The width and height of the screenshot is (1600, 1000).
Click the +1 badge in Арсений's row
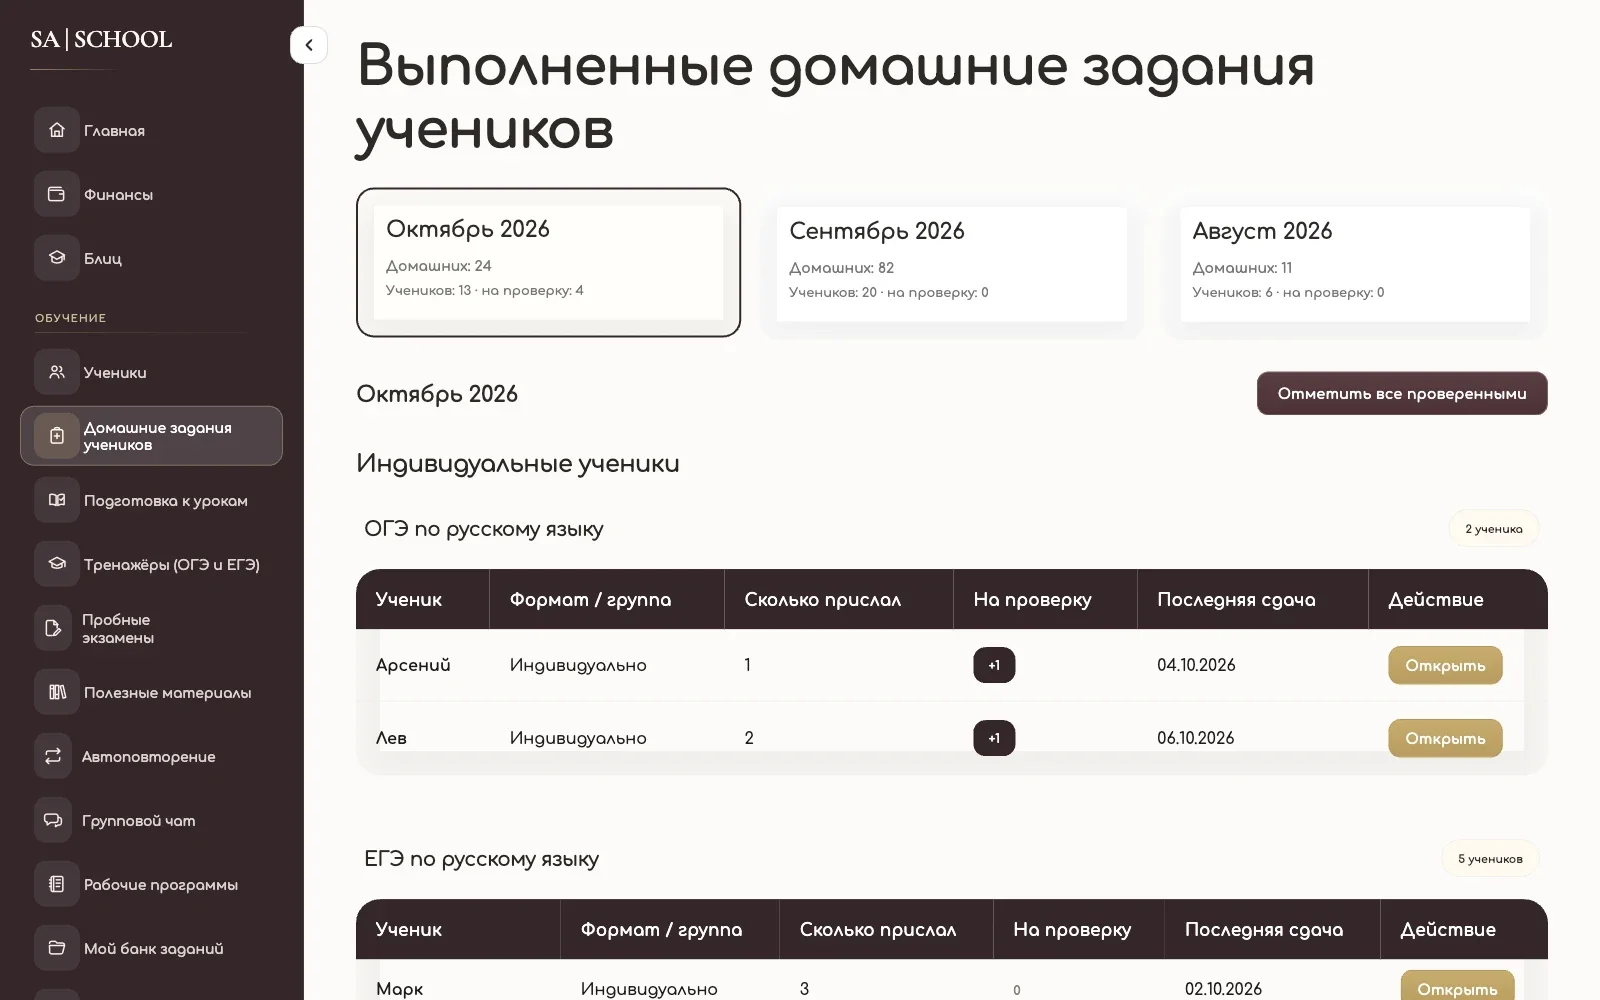(x=994, y=665)
